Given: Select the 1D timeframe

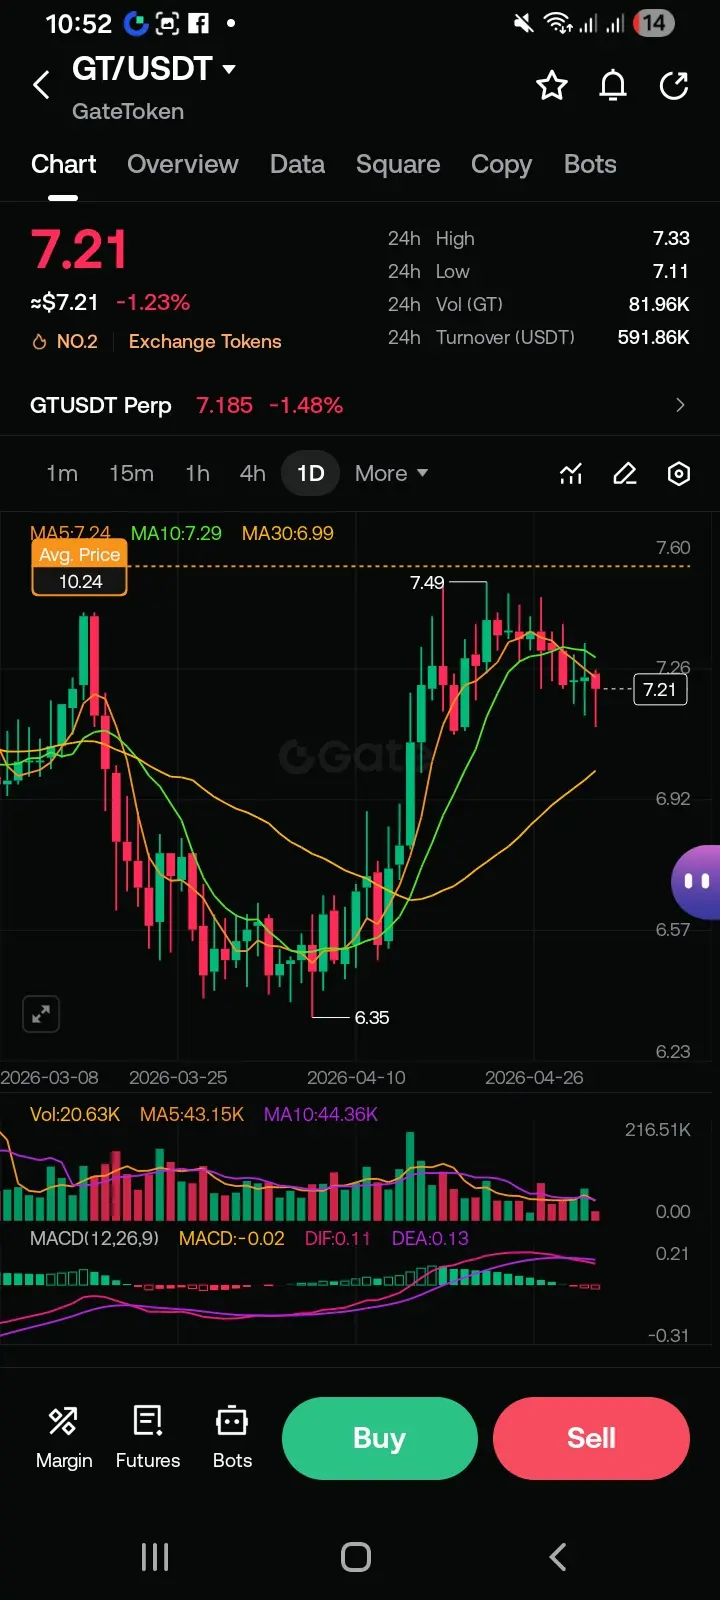Looking at the screenshot, I should [311, 473].
